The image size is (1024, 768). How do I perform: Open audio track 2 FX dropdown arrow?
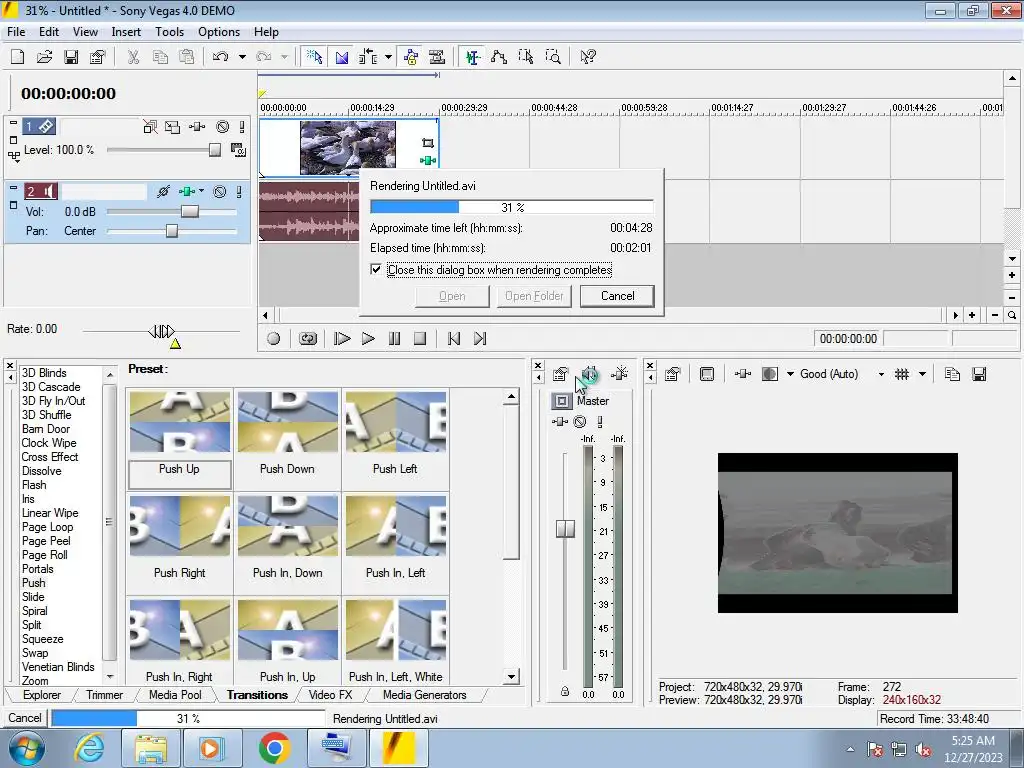click(x=201, y=191)
